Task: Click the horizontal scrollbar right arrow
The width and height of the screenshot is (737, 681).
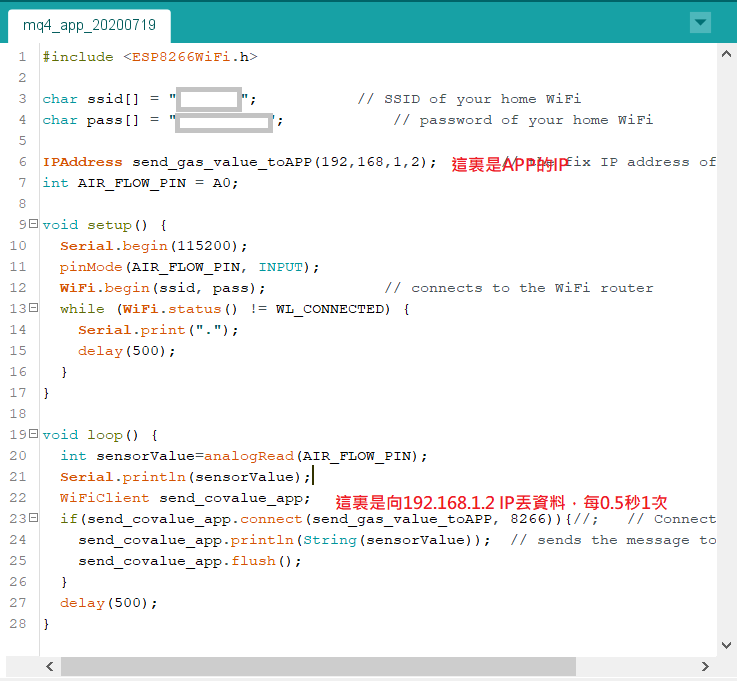Action: pos(705,666)
